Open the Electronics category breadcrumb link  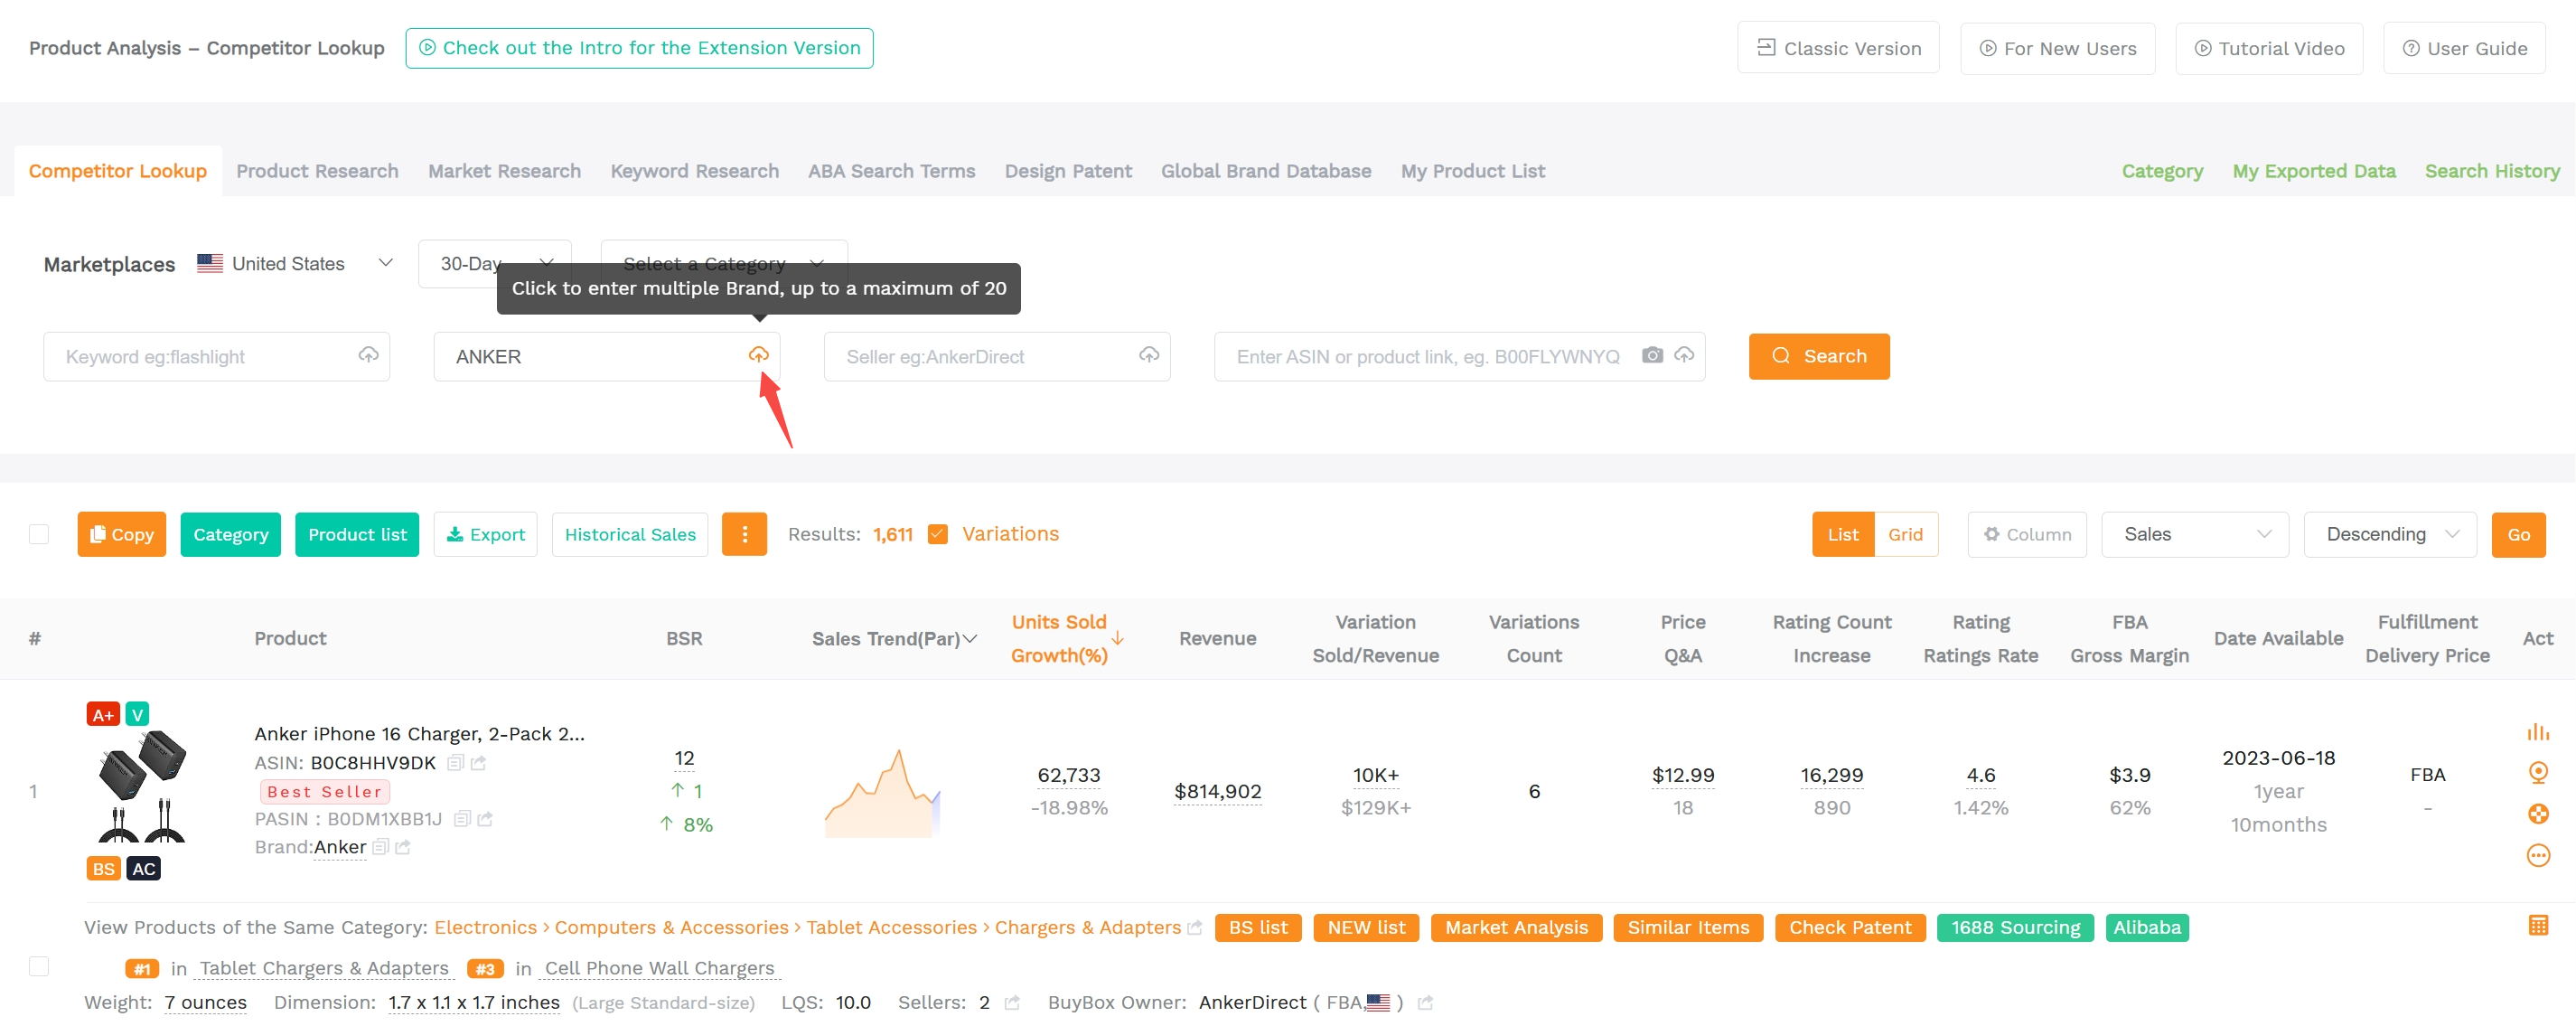point(485,928)
